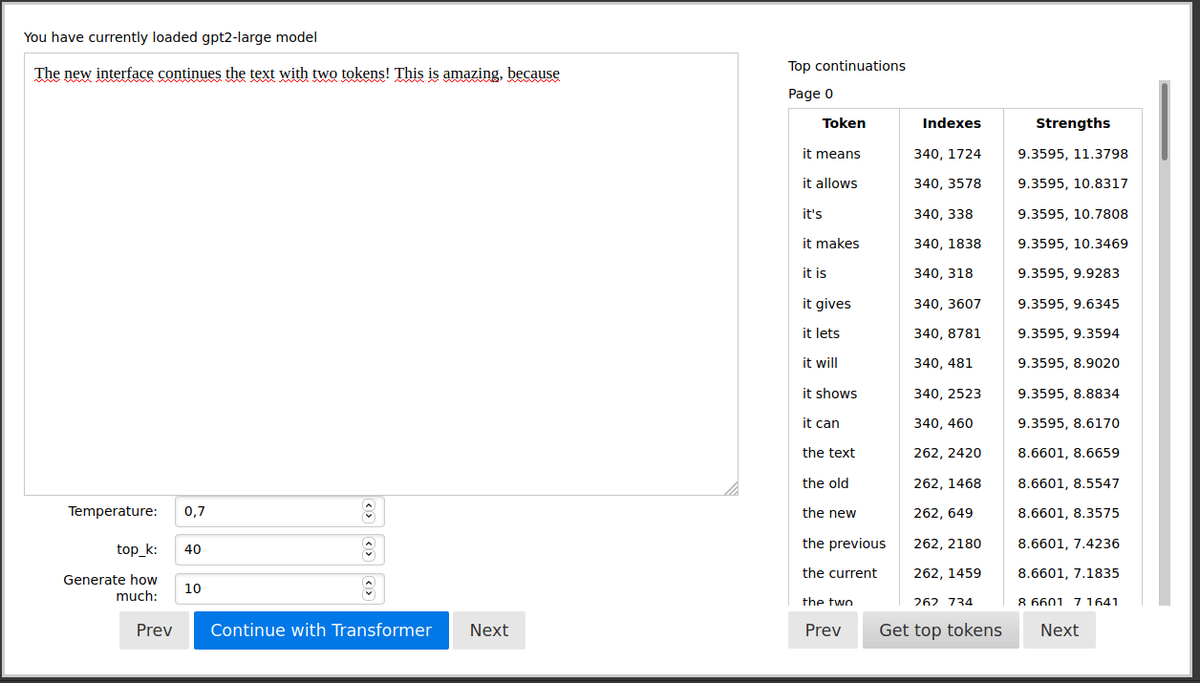Click the loaded gpt2-large model notice

[171, 37]
